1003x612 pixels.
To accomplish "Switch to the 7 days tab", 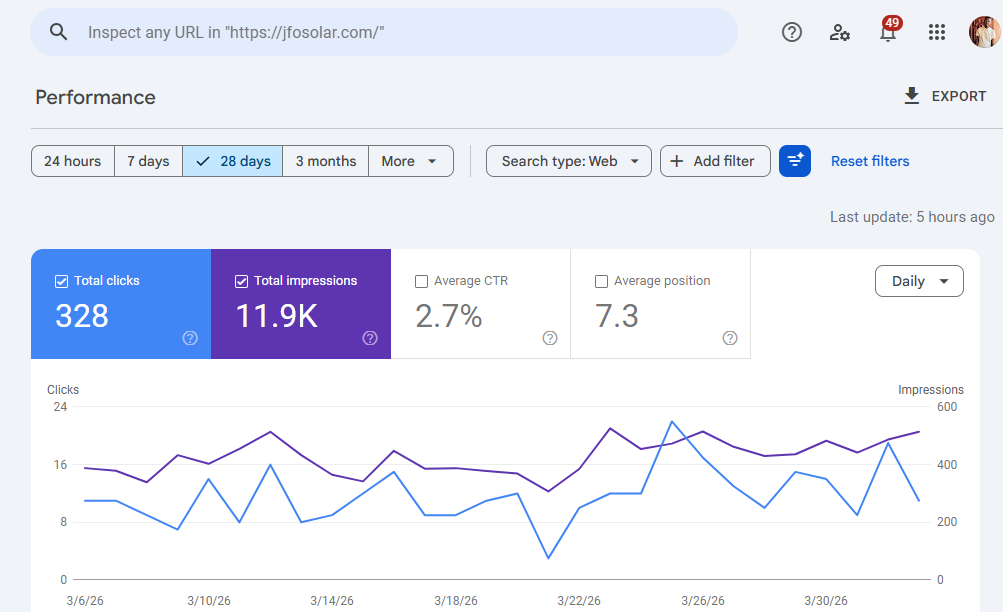I will click(148, 161).
